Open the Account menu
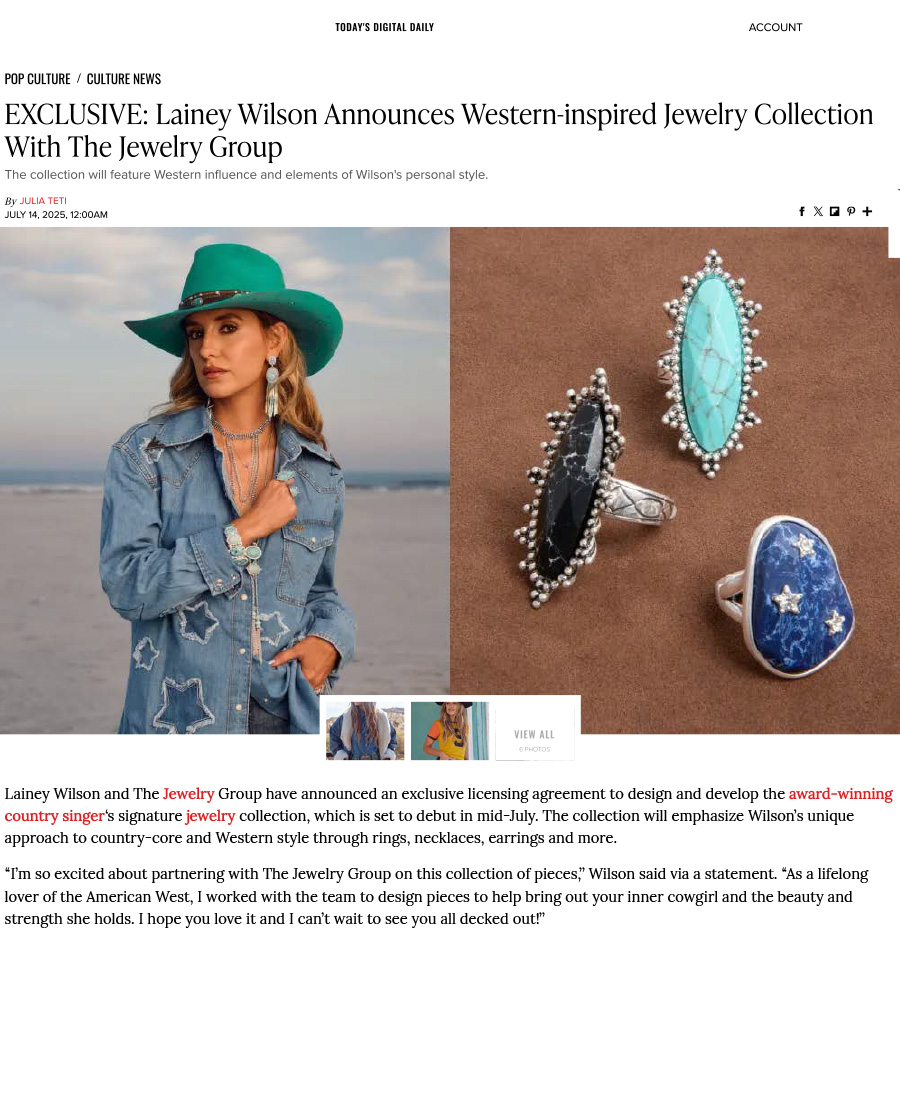Image resolution: width=900 pixels, height=1100 pixels. 775,27
